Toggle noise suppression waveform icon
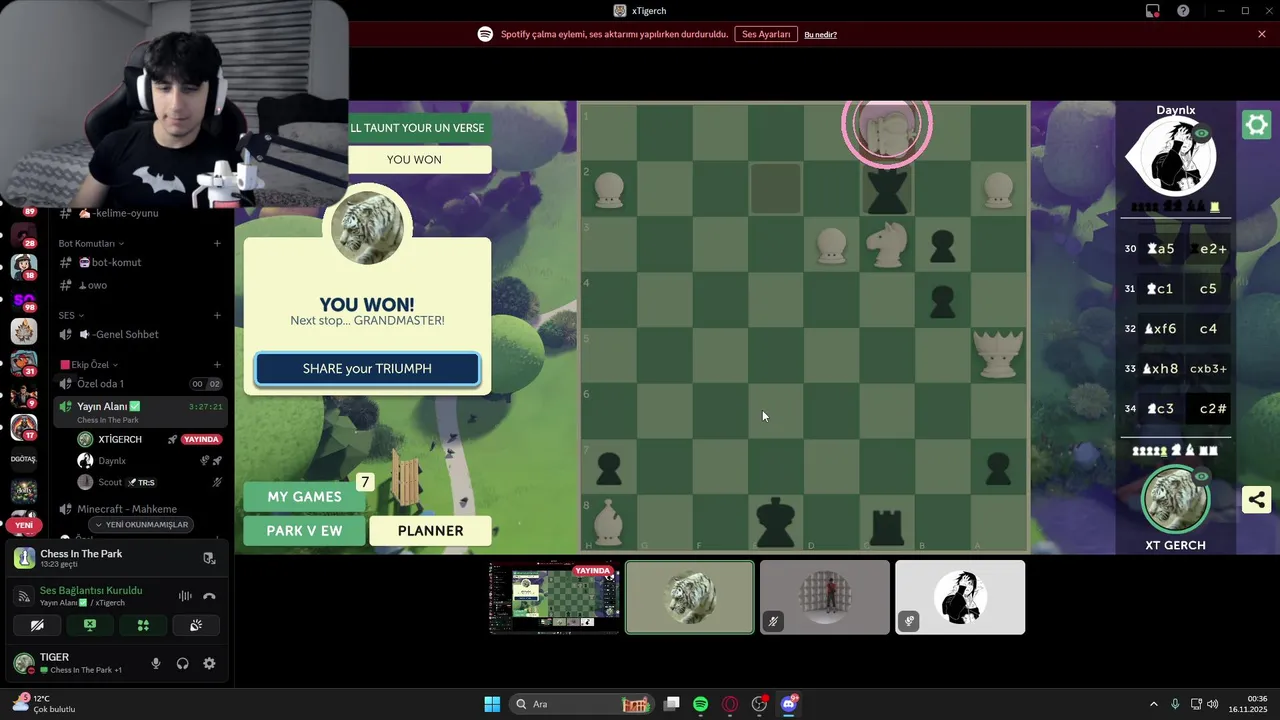Image resolution: width=1280 pixels, height=720 pixels. [185, 596]
